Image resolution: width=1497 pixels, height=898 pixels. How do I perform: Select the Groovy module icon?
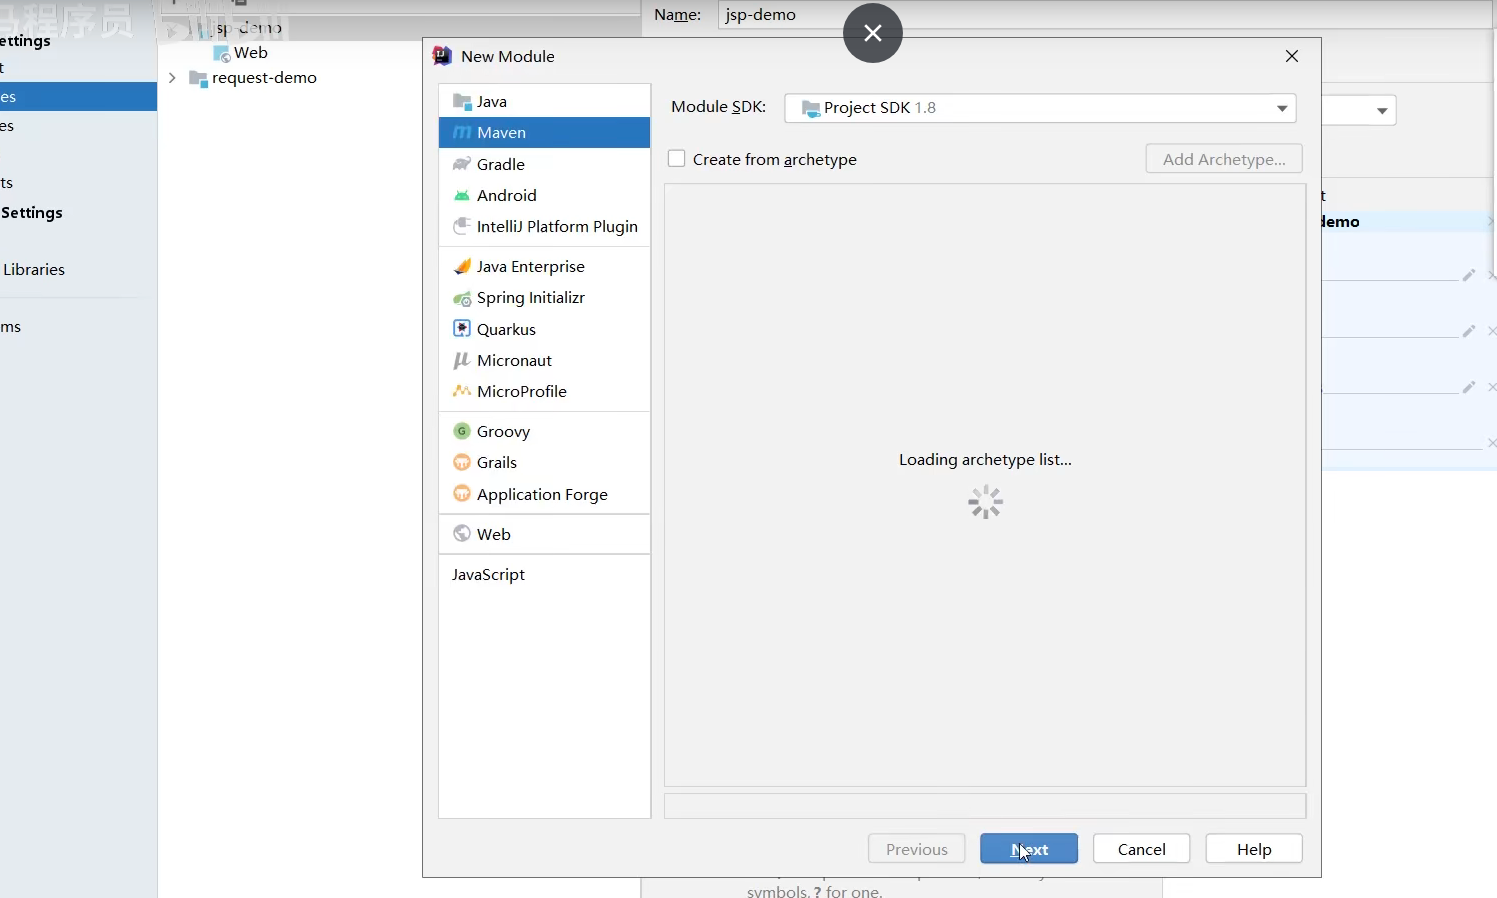(462, 431)
